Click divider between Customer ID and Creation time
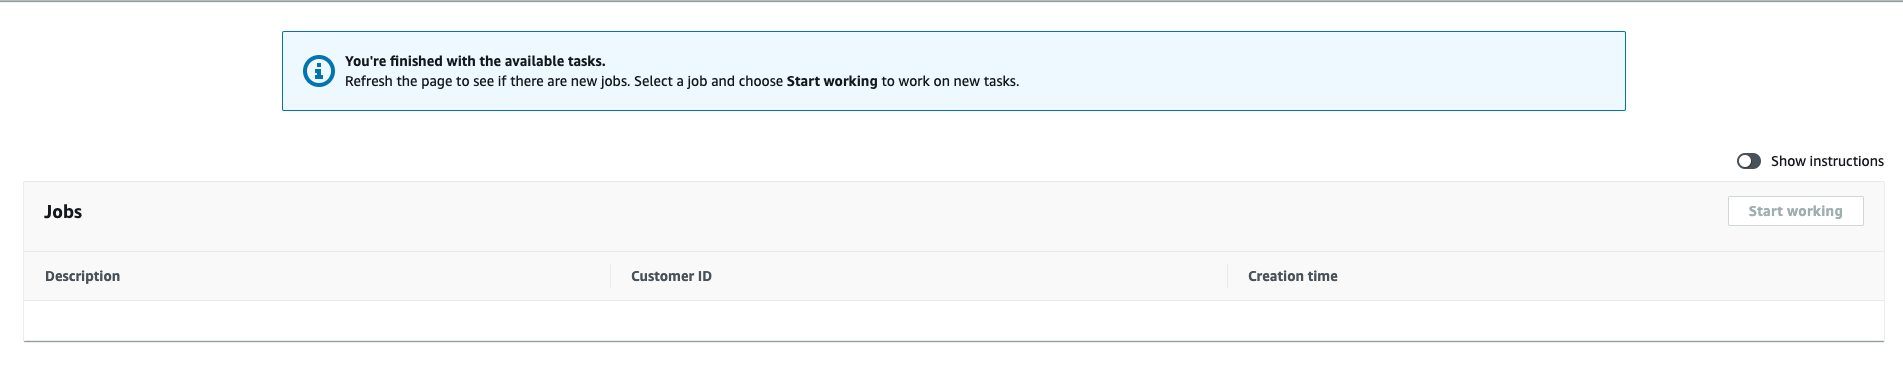The width and height of the screenshot is (1903, 379). coord(1227,276)
